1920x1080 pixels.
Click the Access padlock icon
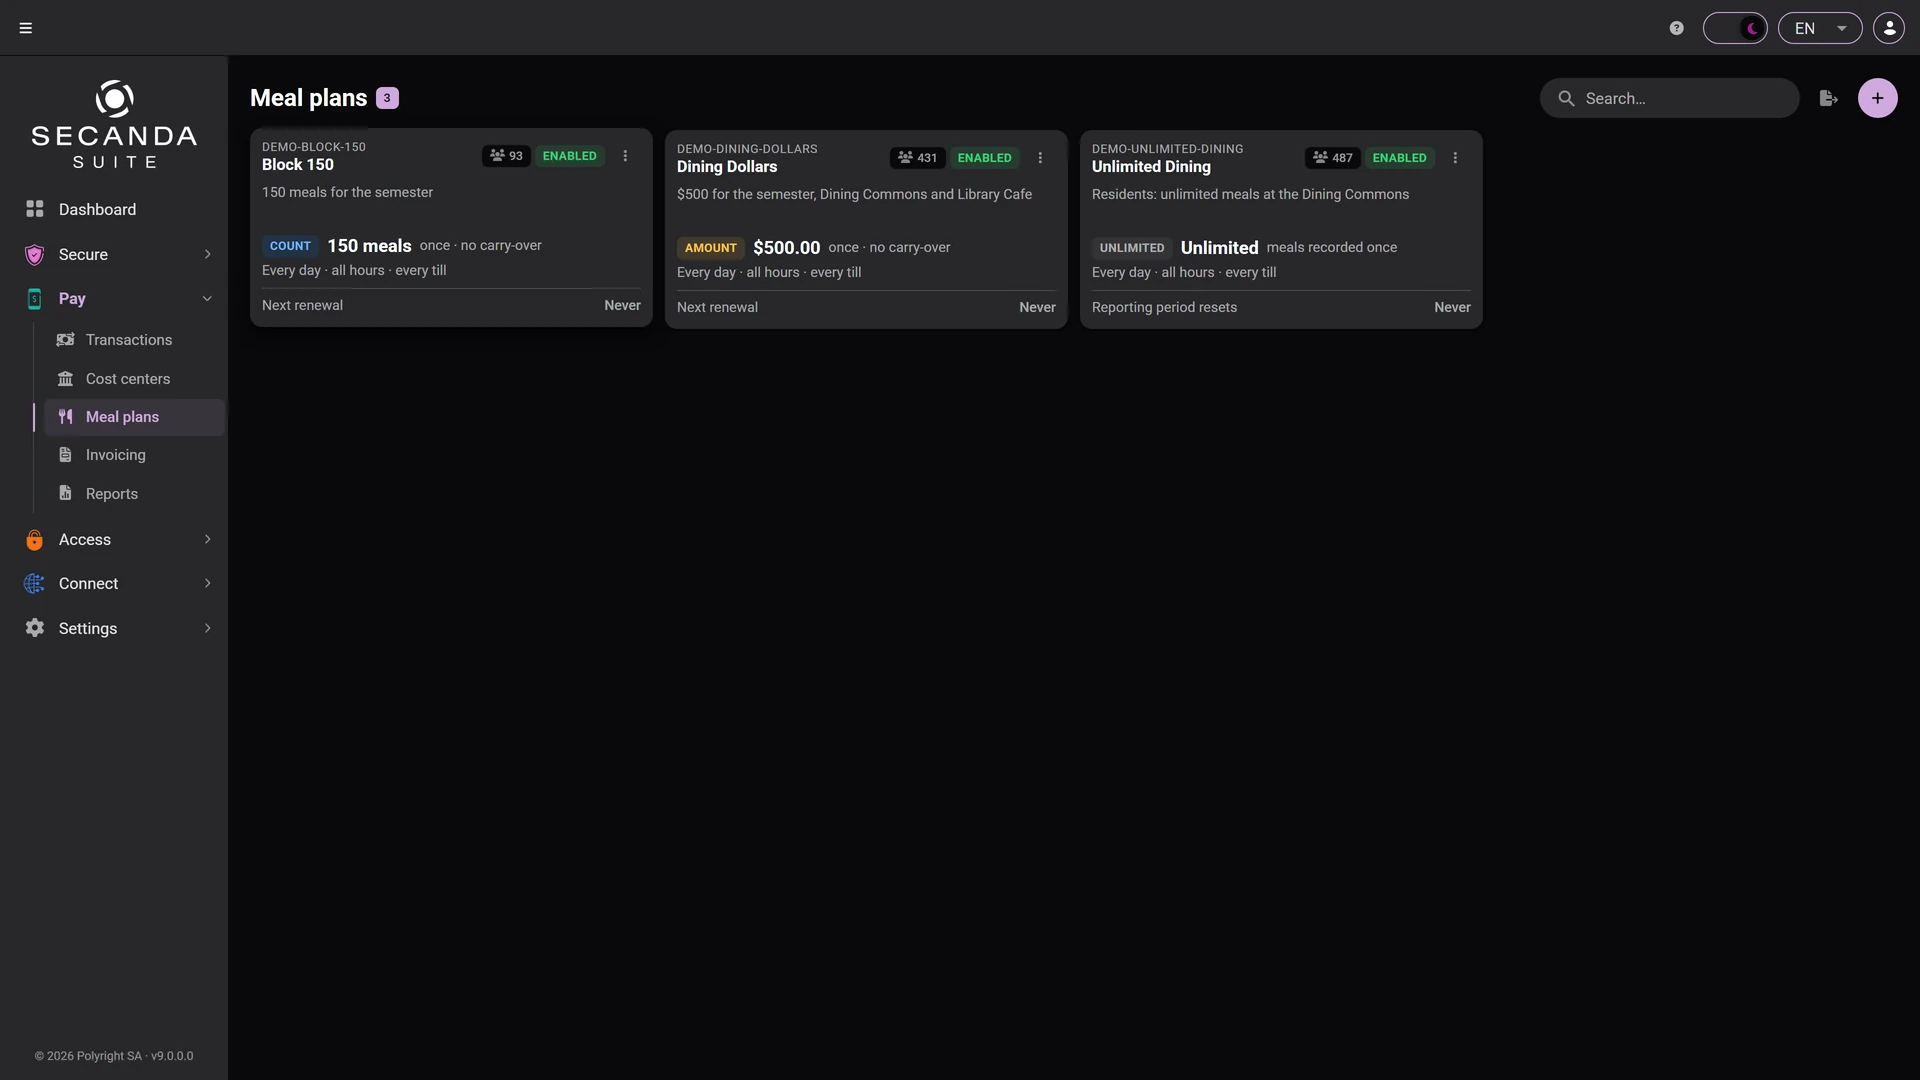coord(35,539)
